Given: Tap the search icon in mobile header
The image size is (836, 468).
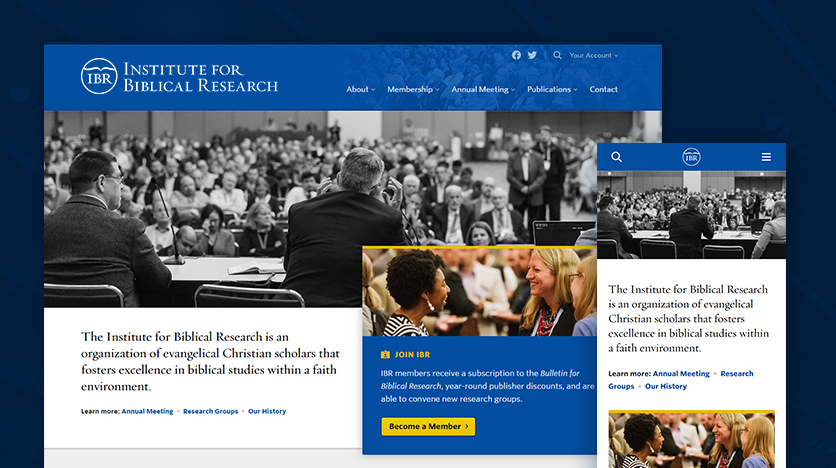Looking at the screenshot, I should click(x=616, y=157).
